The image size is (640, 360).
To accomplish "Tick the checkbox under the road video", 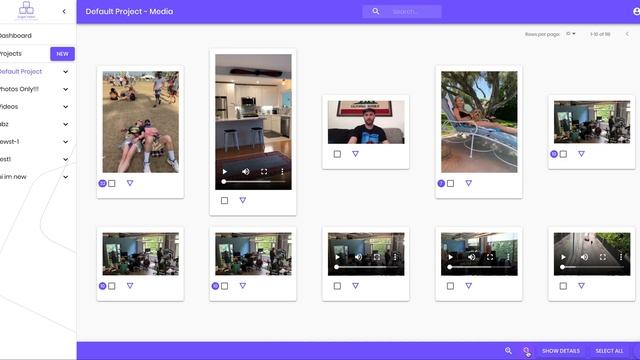I will (563, 286).
